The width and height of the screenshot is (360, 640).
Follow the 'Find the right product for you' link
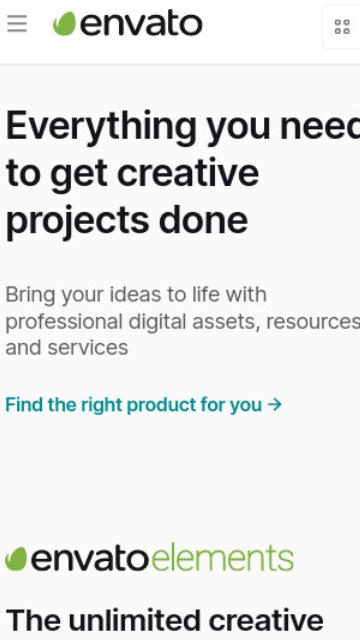[144, 405]
